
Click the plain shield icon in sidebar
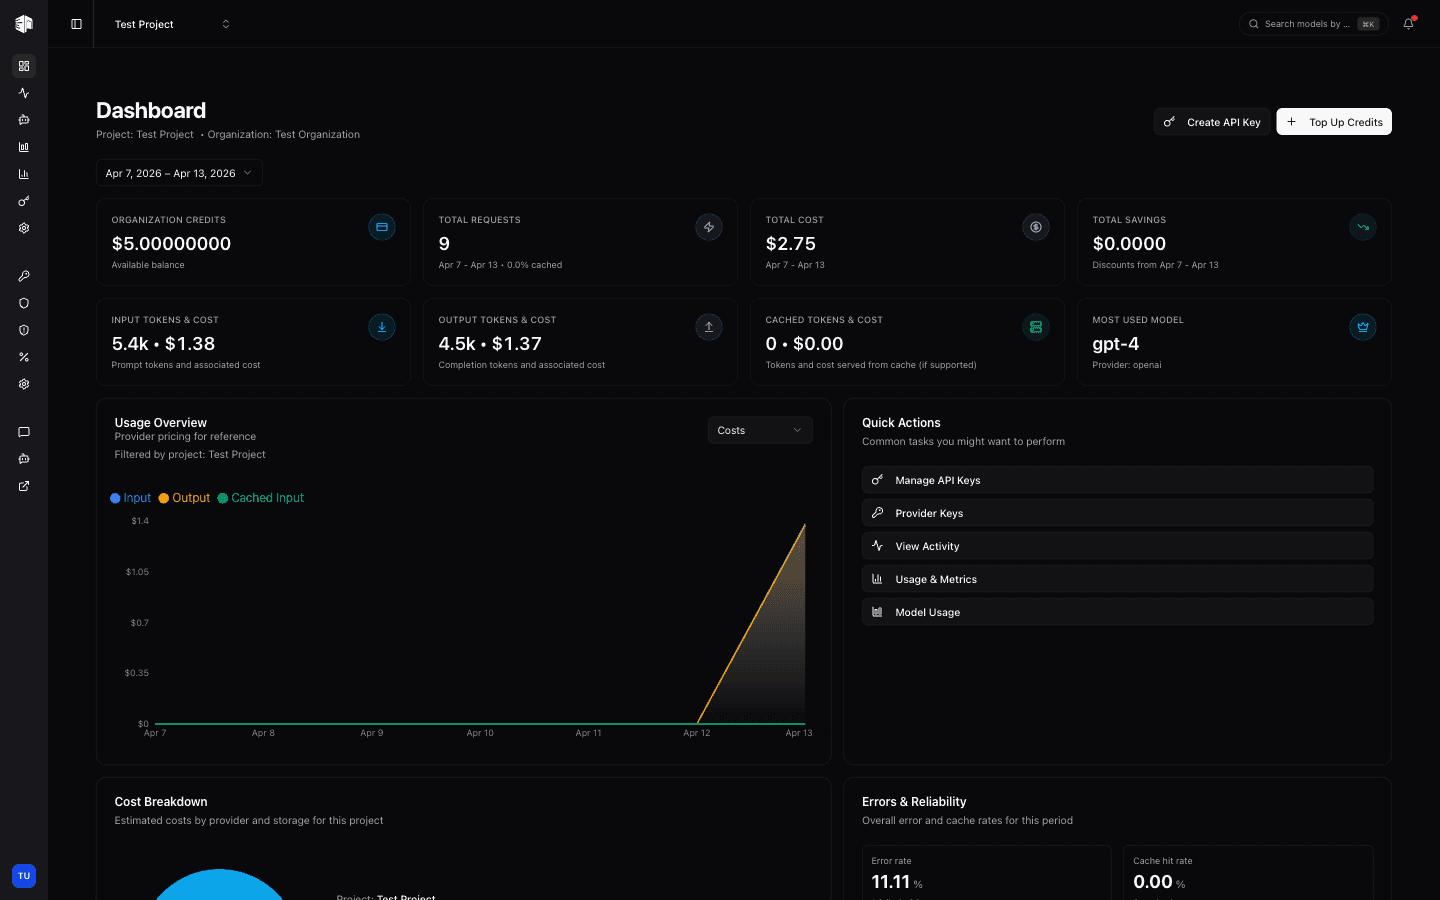[x=24, y=303]
